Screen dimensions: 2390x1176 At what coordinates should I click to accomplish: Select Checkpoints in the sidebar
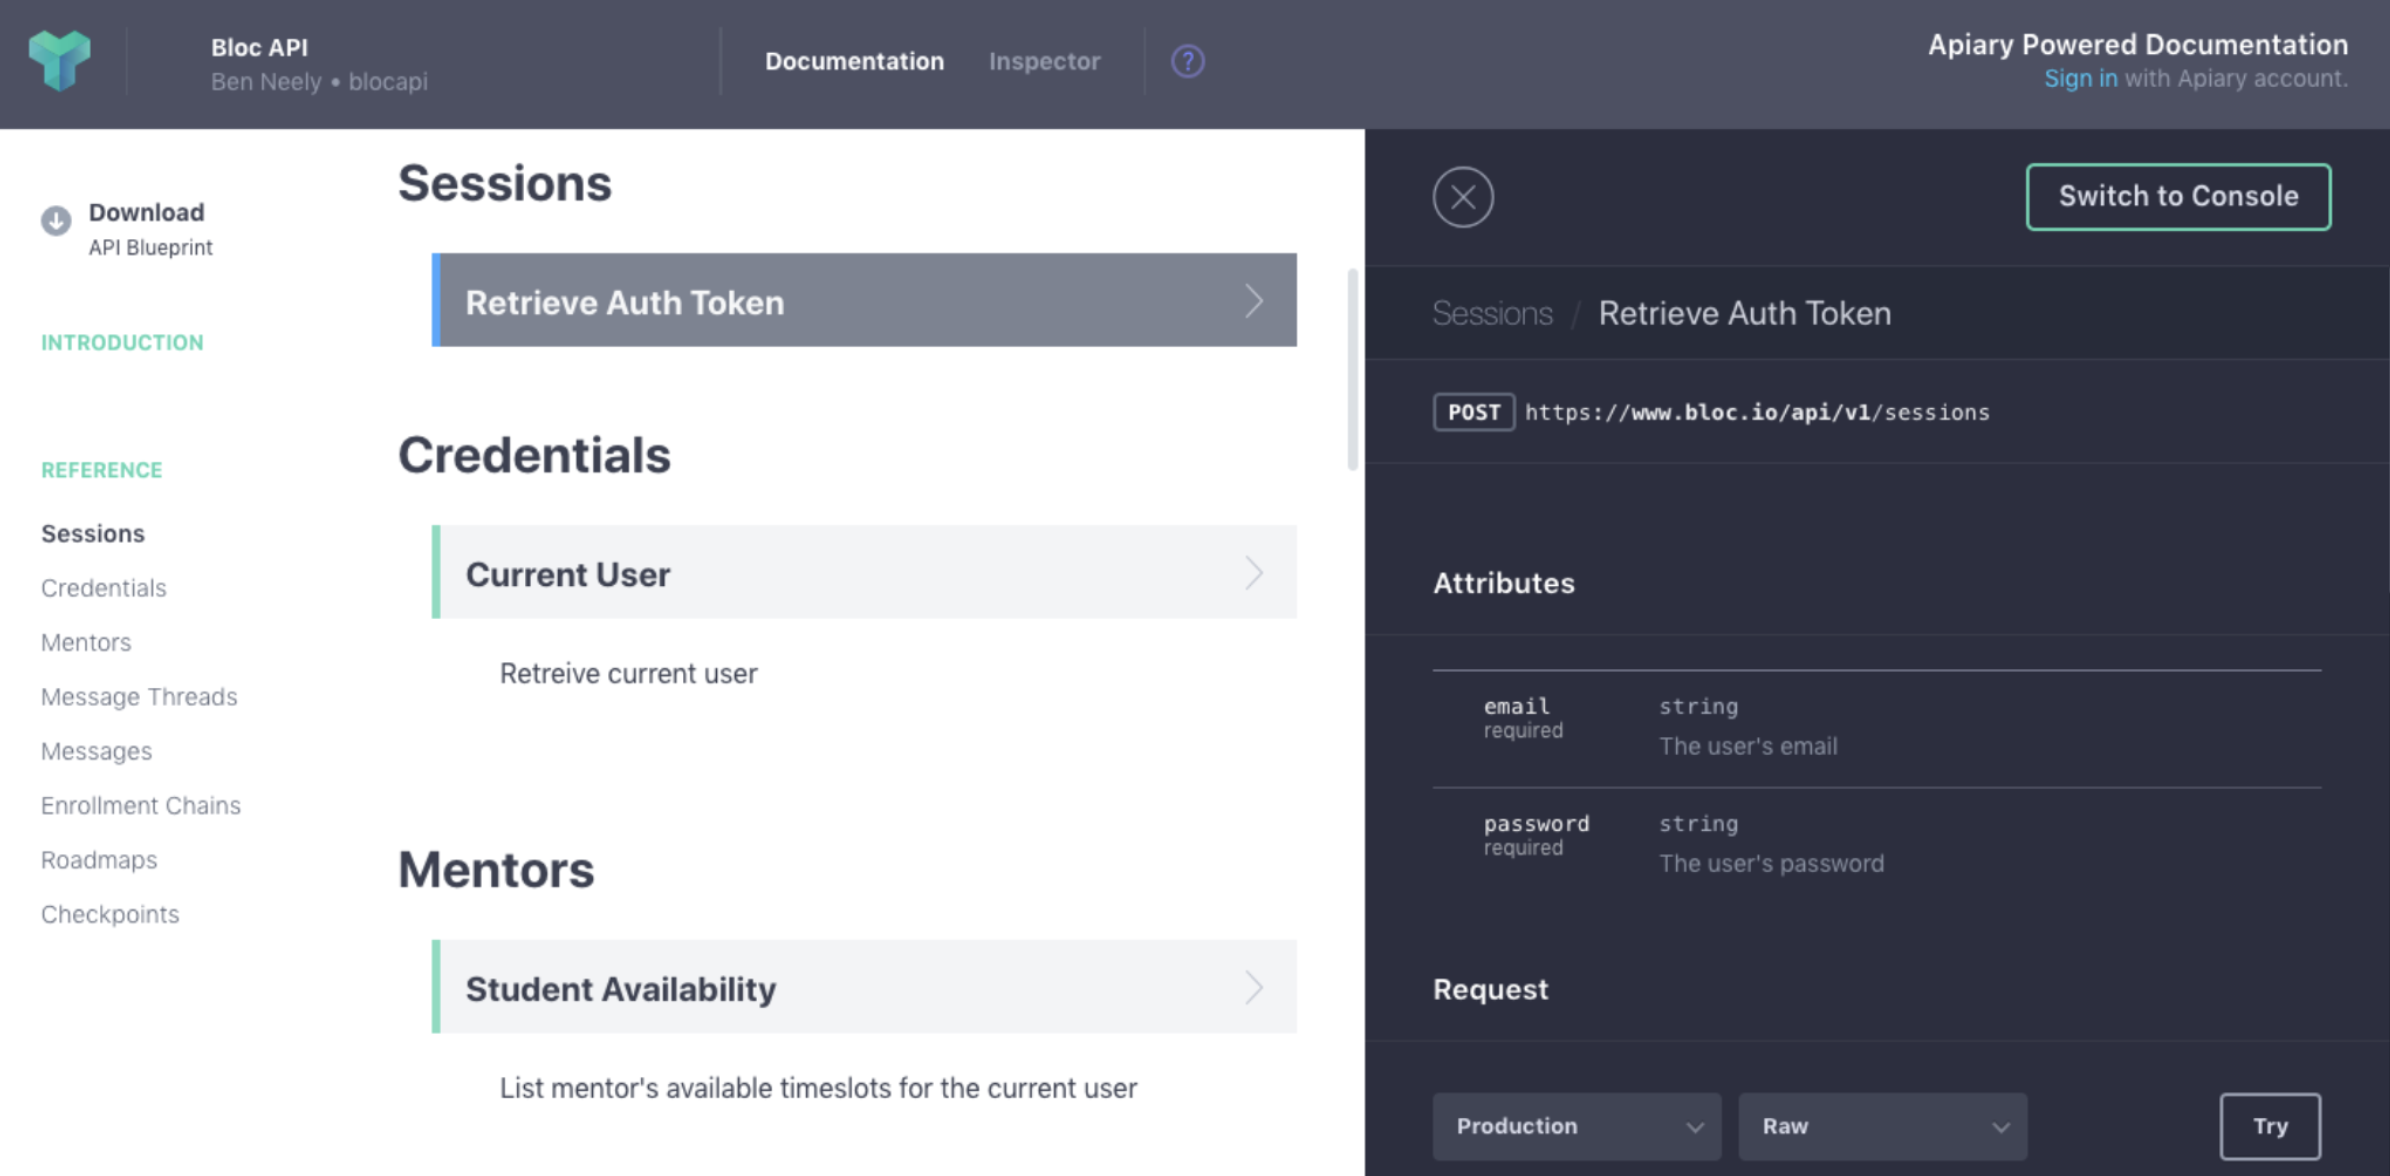pyautogui.click(x=110, y=915)
